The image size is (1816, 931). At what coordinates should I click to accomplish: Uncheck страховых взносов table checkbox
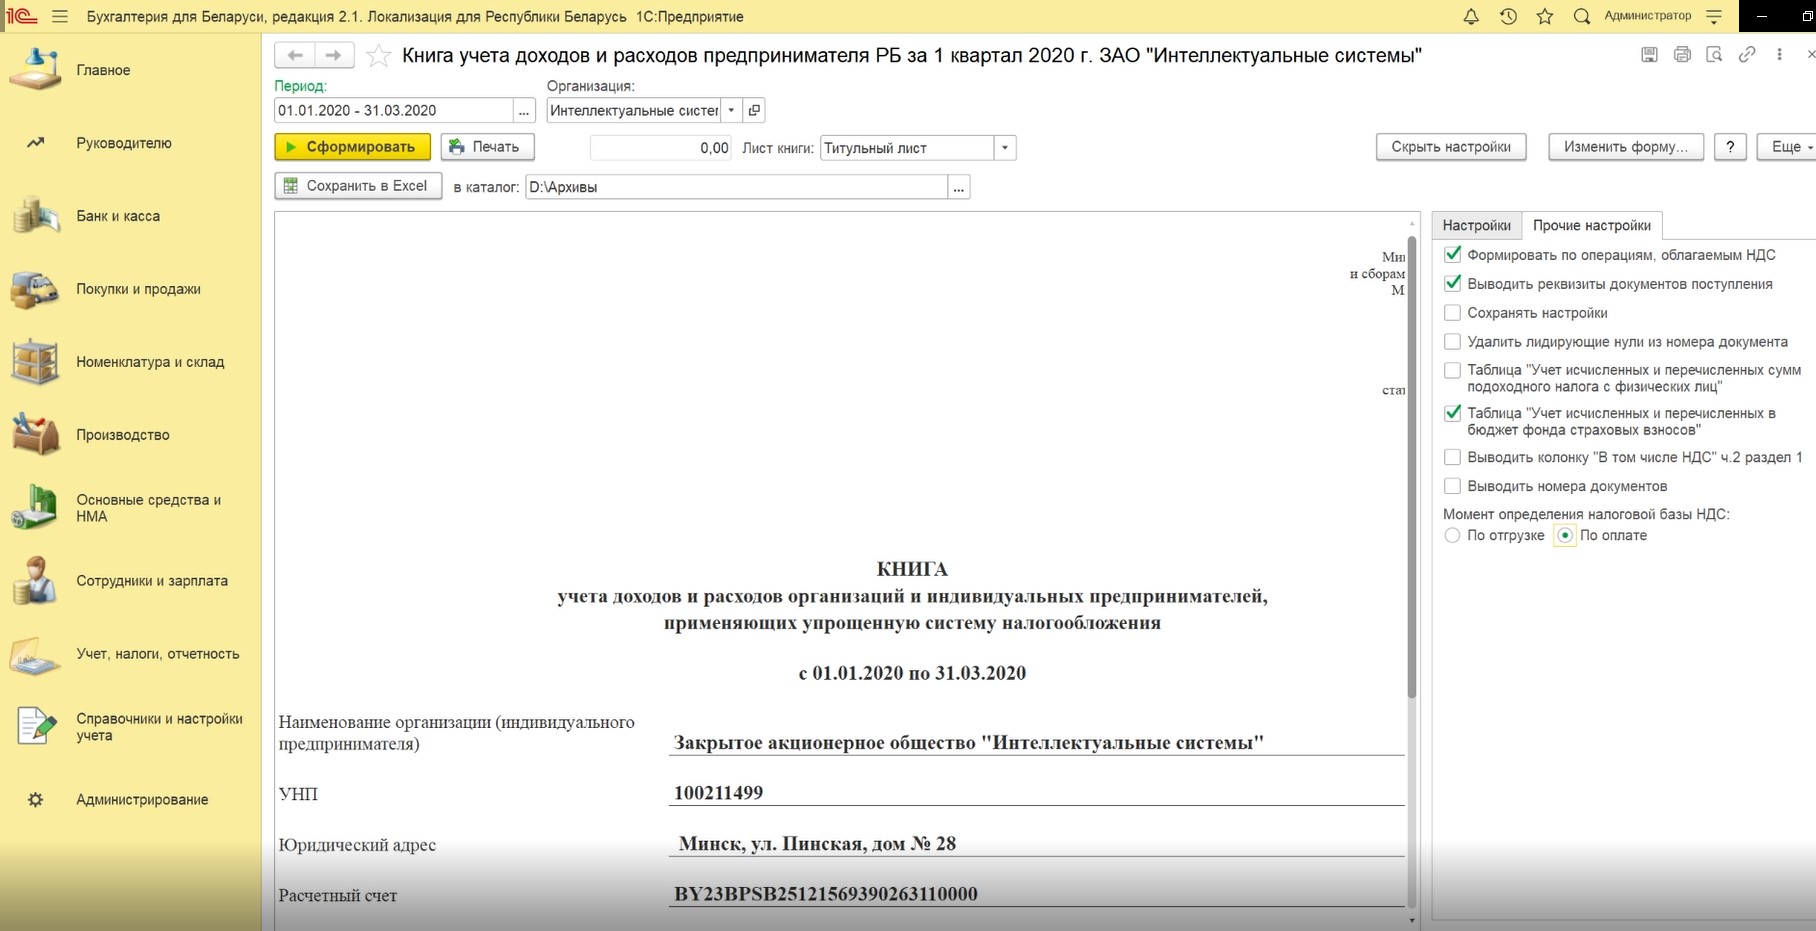[1453, 413]
